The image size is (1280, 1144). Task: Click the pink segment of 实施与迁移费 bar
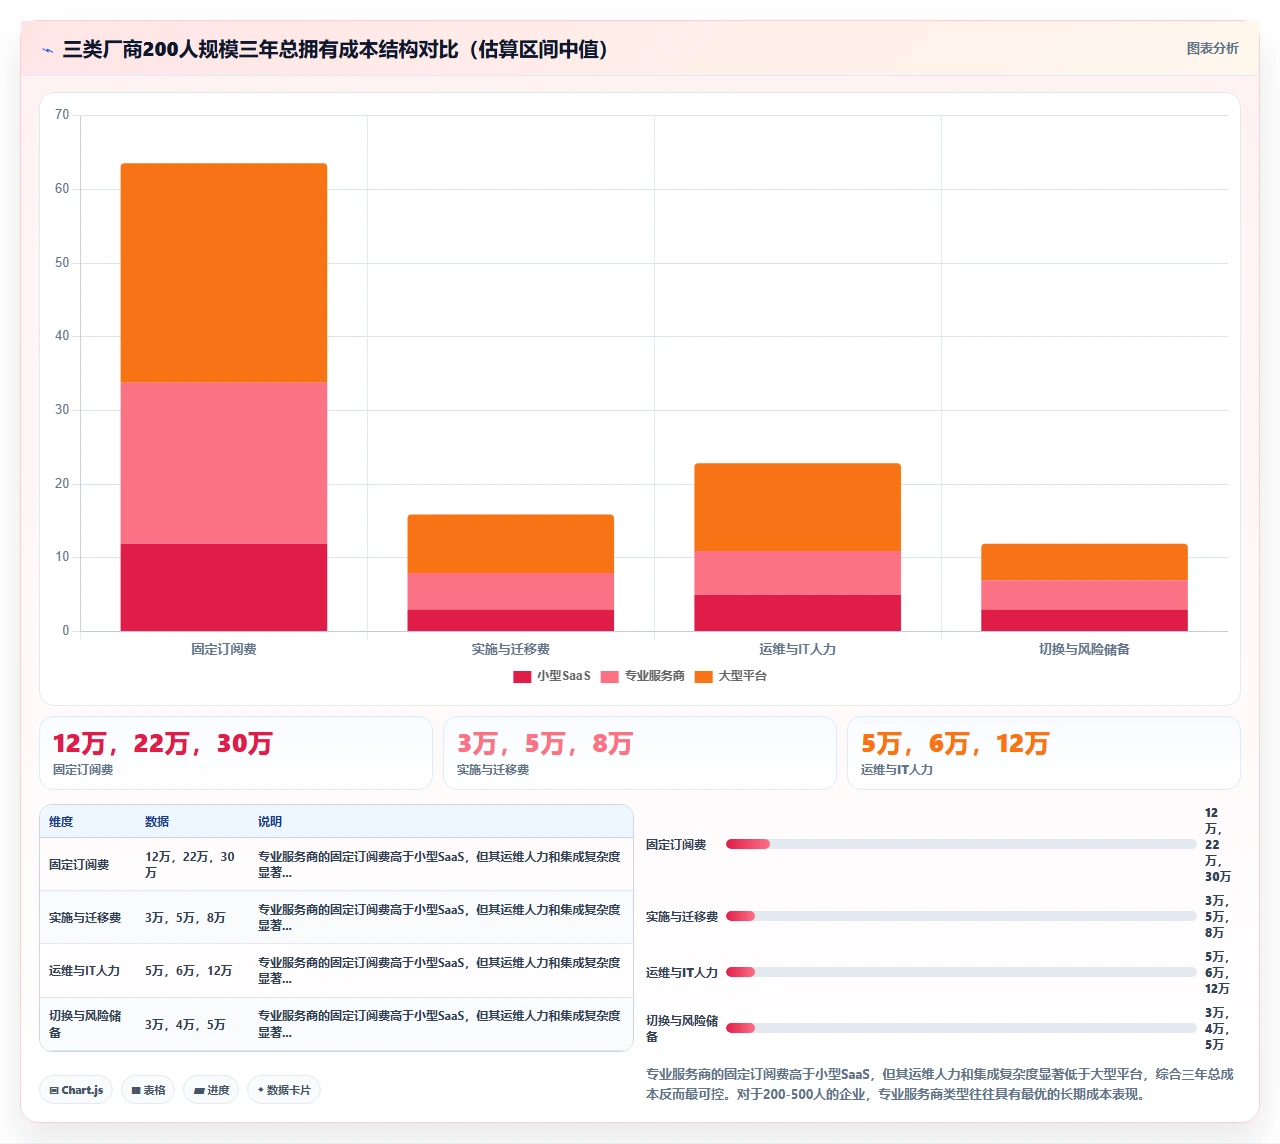[x=511, y=591]
